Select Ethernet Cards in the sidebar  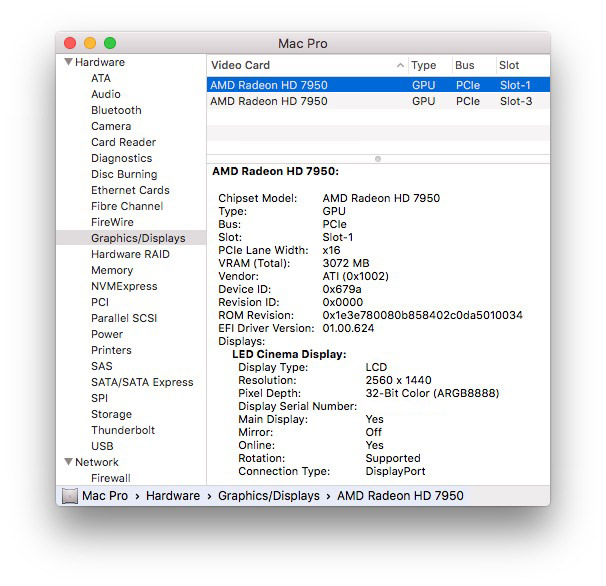click(131, 190)
